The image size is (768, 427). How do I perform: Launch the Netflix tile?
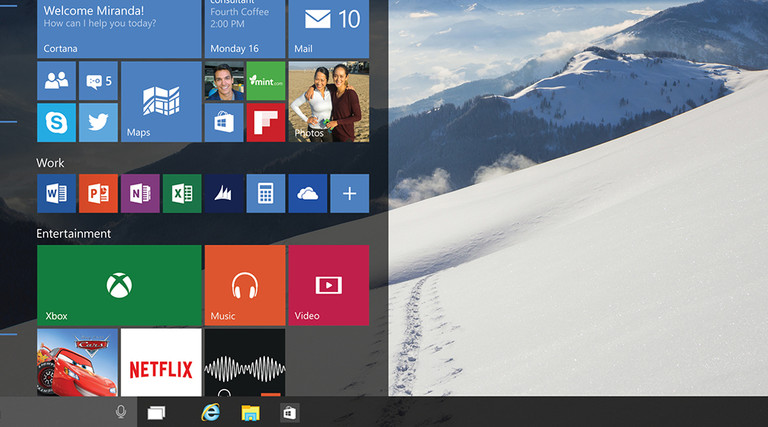tap(161, 362)
